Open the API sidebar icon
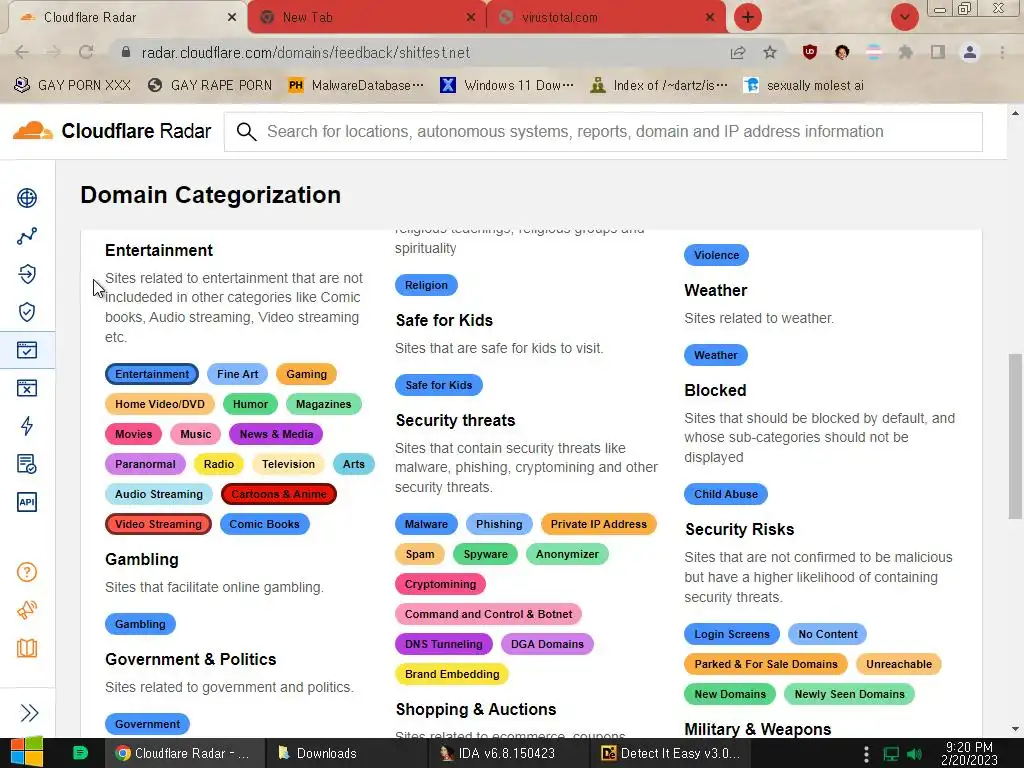 [x=27, y=502]
